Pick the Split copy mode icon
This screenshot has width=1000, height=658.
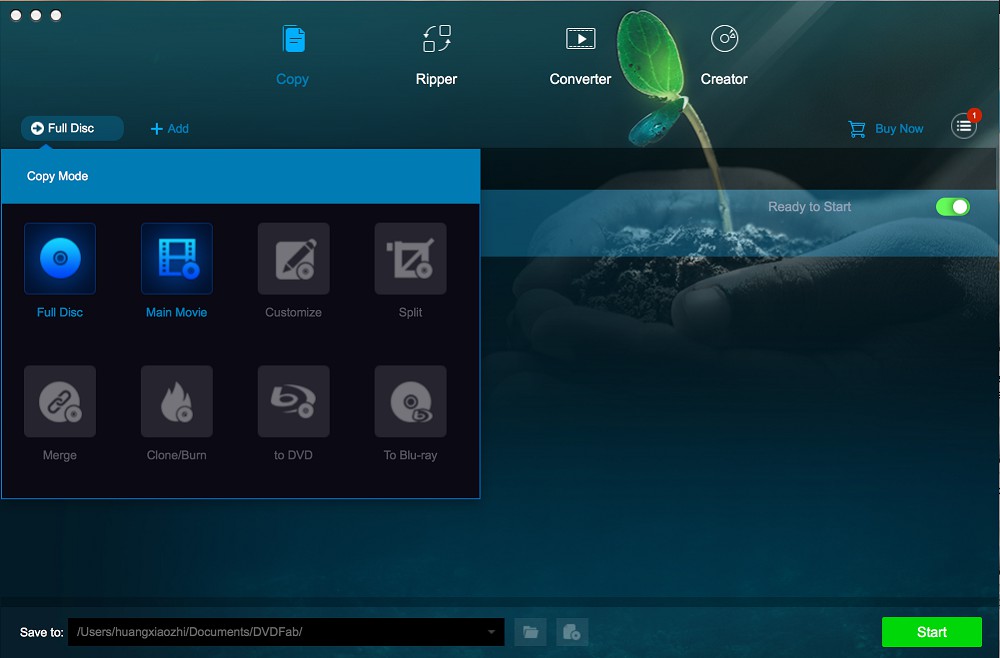pyautogui.click(x=410, y=259)
